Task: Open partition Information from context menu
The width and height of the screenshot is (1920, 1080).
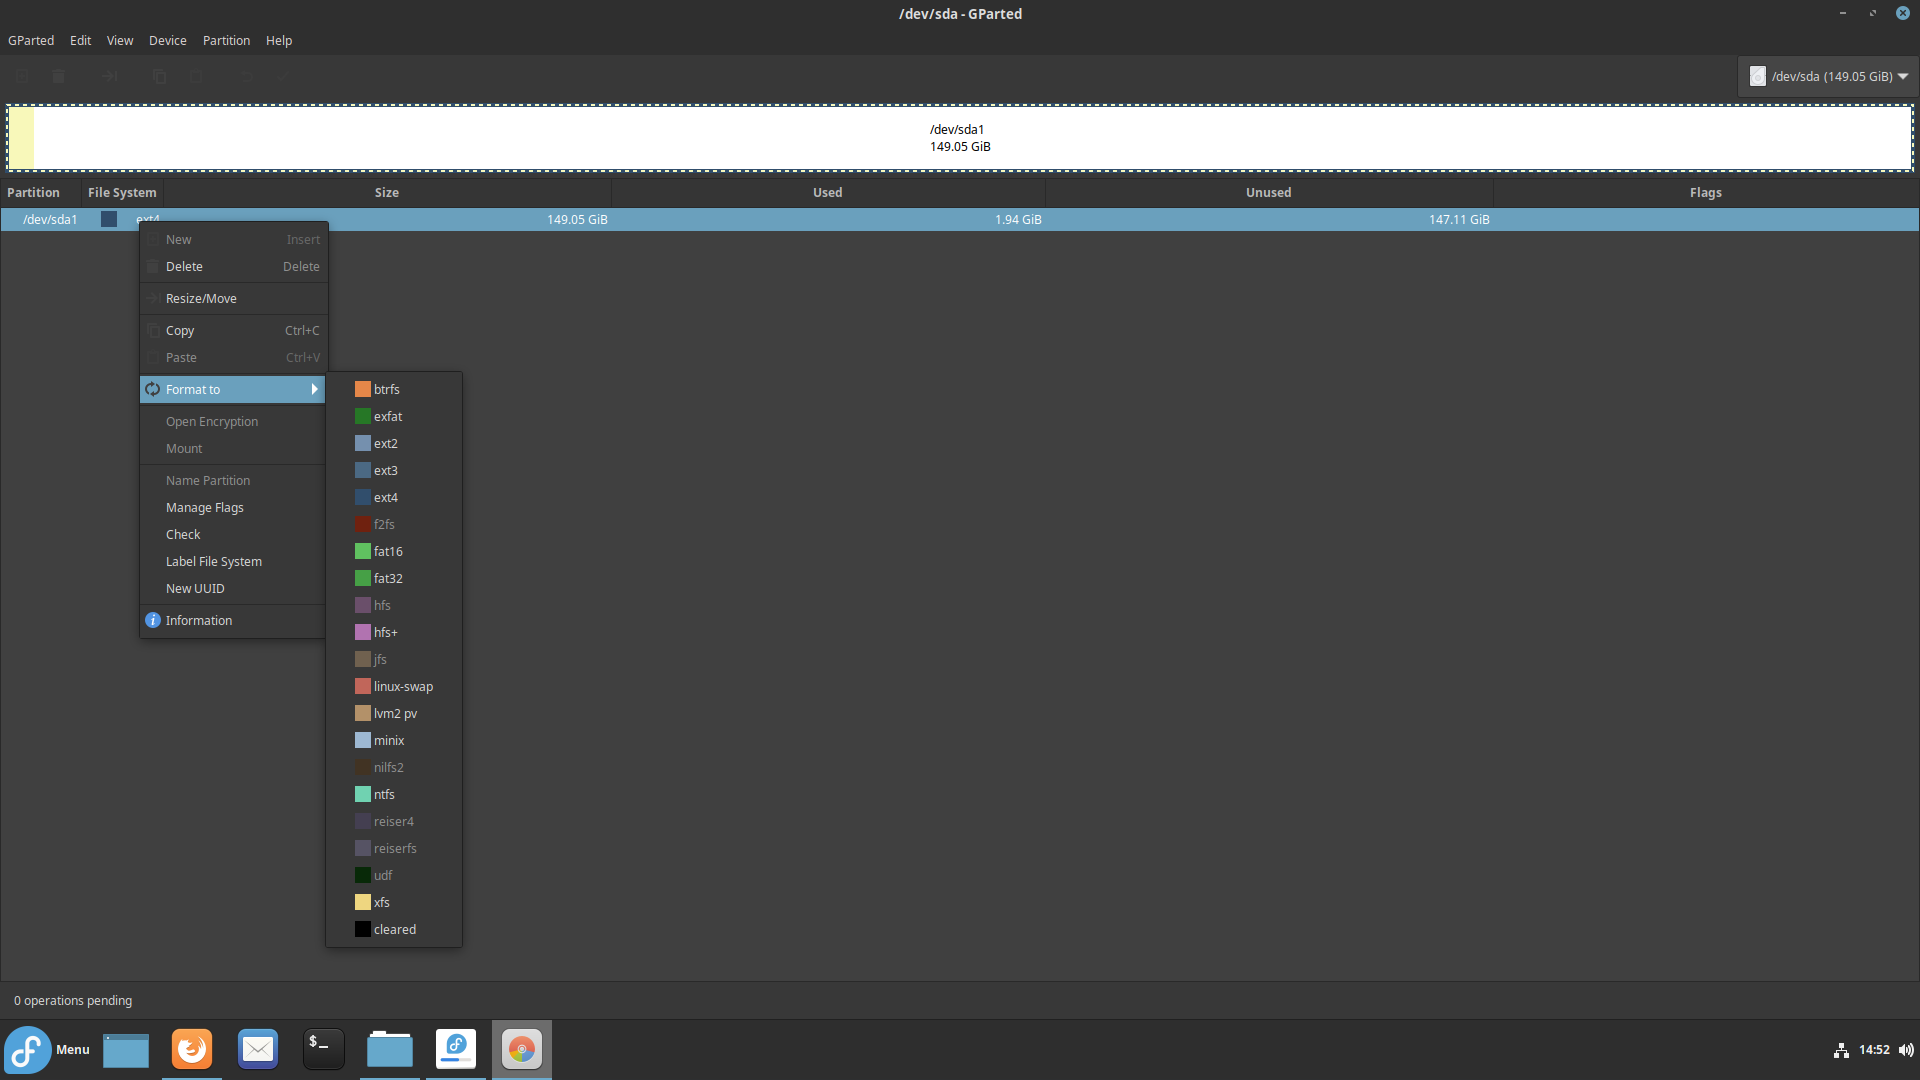Action: [x=233, y=621]
